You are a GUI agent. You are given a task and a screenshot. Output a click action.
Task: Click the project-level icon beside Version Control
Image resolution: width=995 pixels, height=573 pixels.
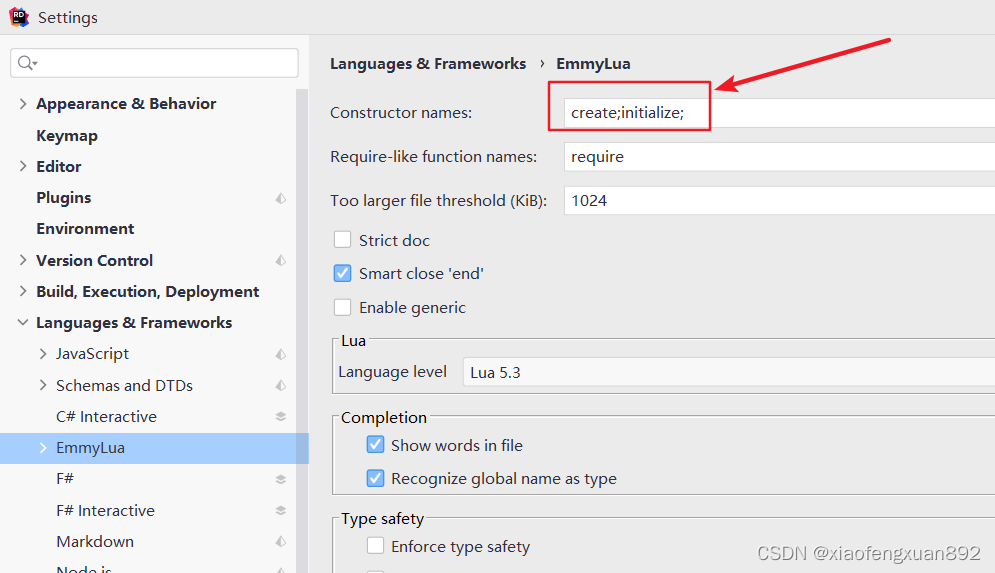pos(280,261)
